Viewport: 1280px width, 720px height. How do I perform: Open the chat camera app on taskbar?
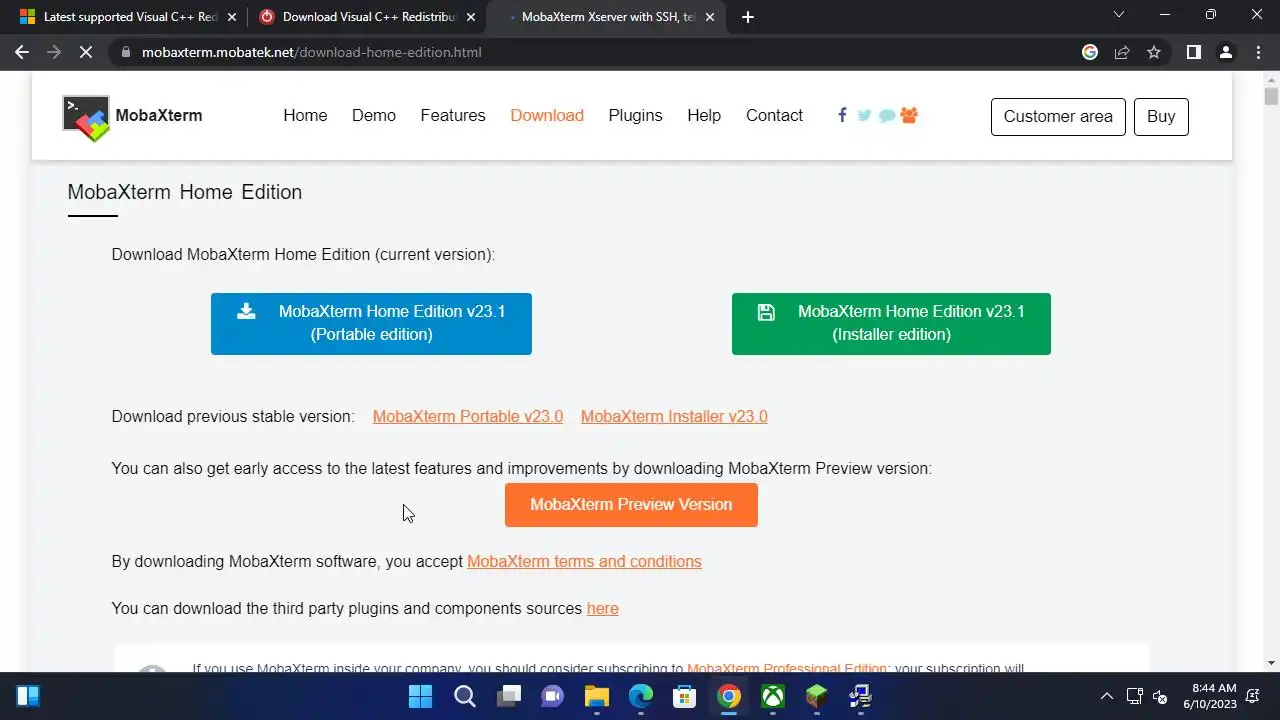[553, 696]
